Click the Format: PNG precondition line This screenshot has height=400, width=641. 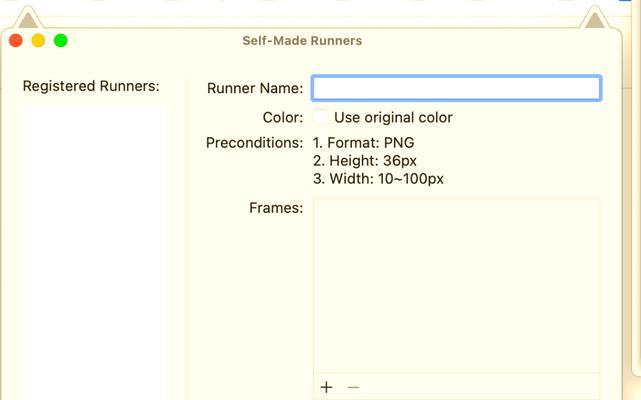click(363, 143)
